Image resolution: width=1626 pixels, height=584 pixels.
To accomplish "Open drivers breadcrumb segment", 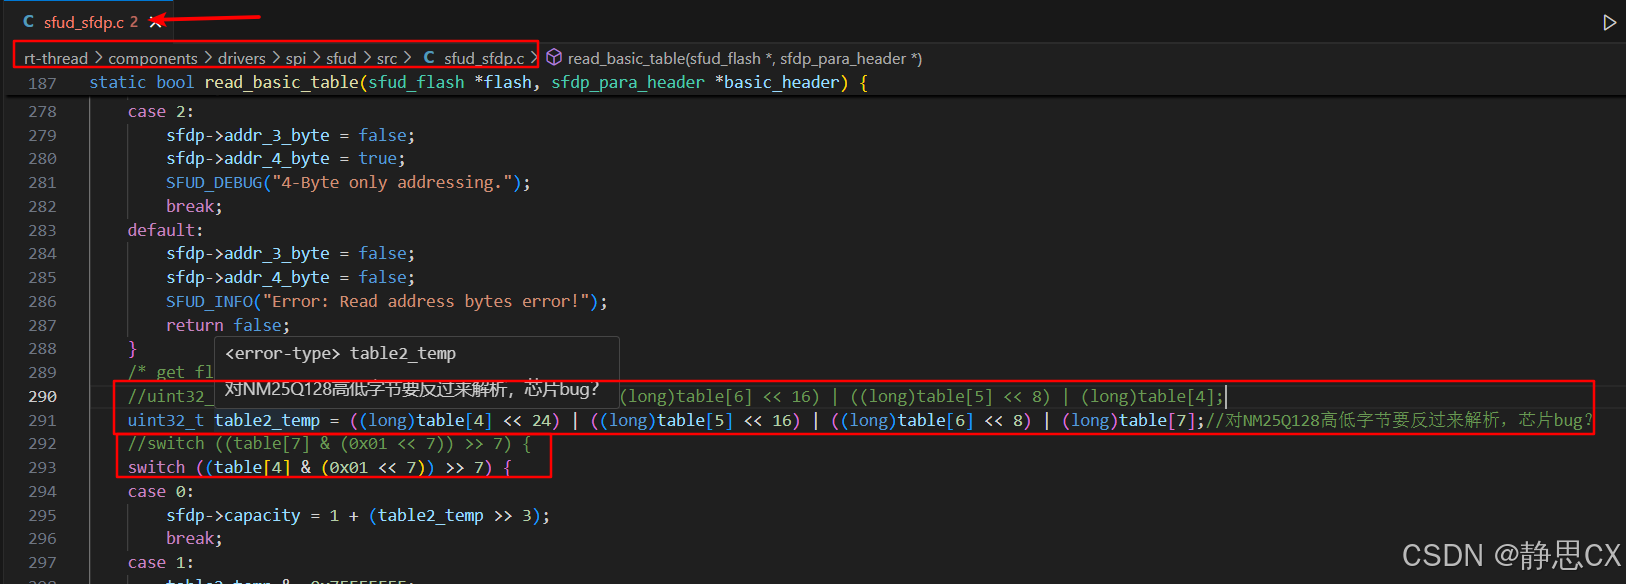I will [x=242, y=59].
